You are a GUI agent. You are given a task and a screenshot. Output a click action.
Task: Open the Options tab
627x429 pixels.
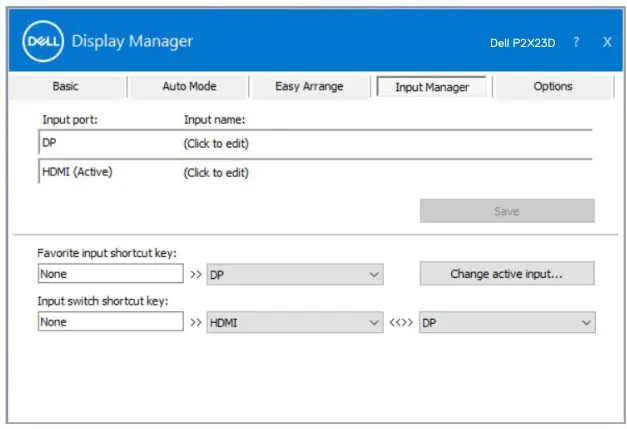553,86
